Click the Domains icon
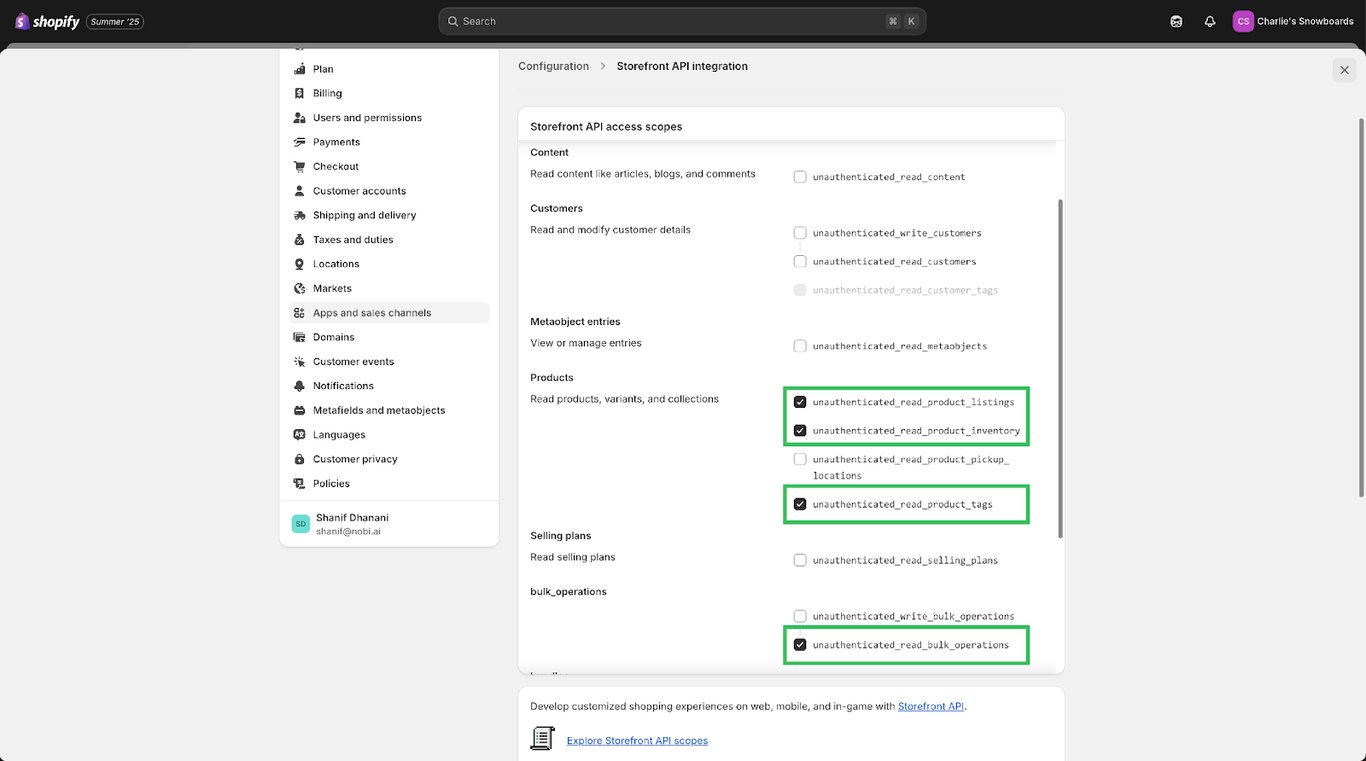The height and width of the screenshot is (761, 1366). [299, 337]
